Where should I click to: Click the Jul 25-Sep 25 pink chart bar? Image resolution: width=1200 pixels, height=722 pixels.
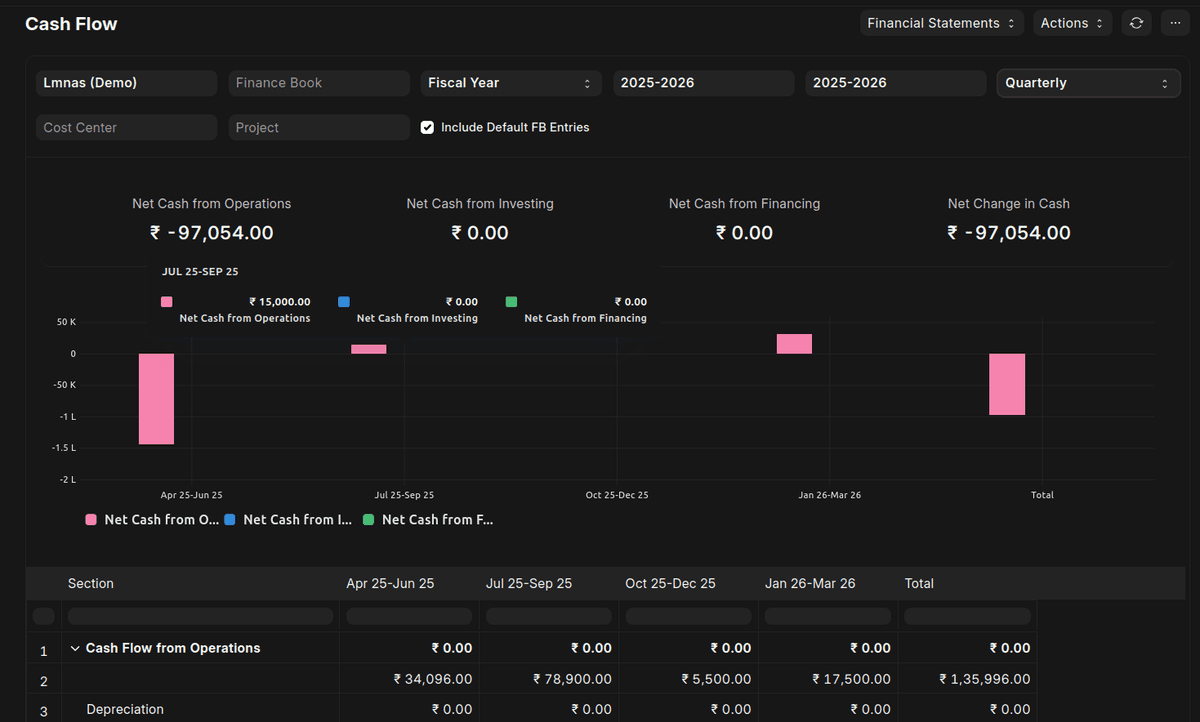coord(369,349)
